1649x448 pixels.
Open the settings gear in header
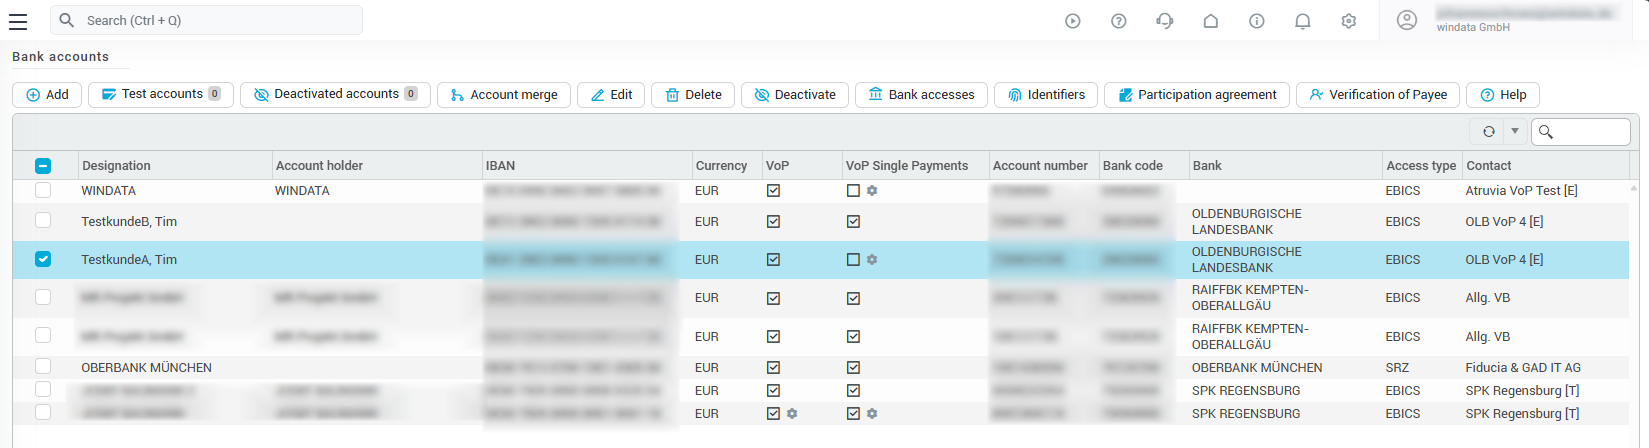[1349, 21]
